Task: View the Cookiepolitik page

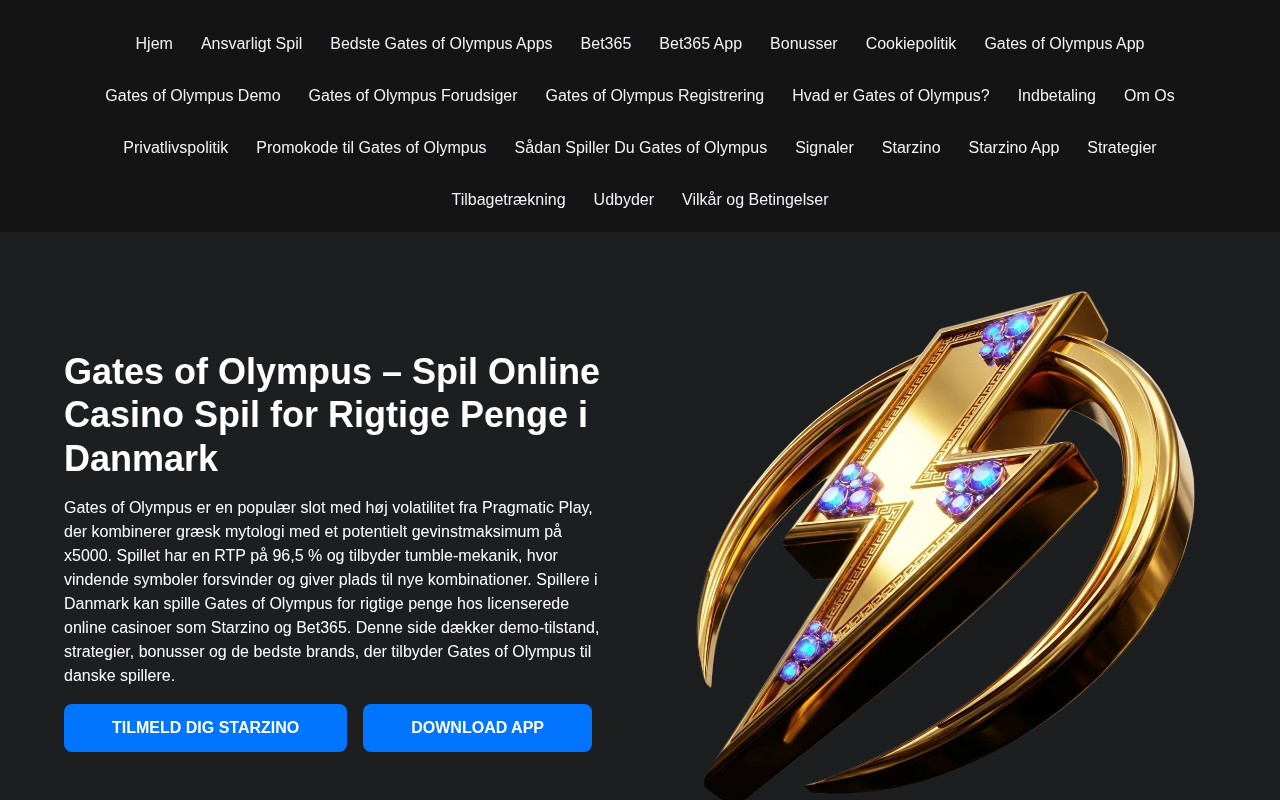Action: click(x=911, y=44)
